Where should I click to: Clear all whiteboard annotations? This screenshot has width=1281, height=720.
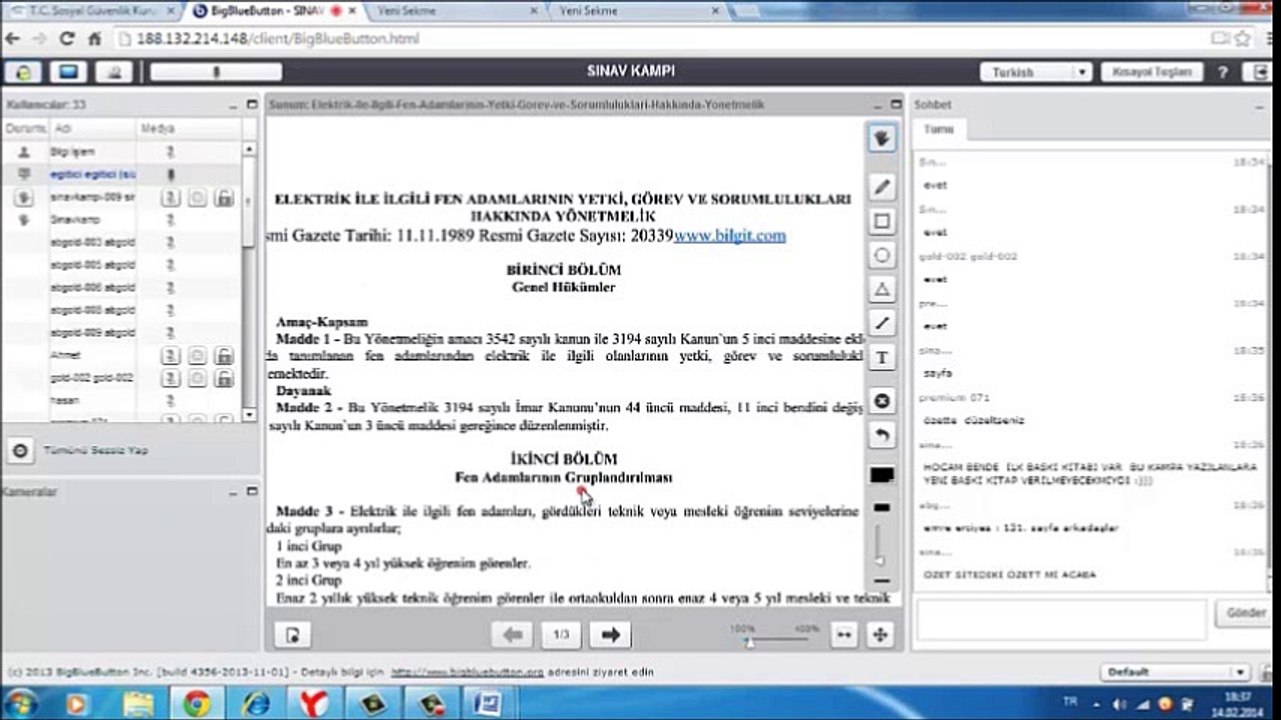coord(882,401)
